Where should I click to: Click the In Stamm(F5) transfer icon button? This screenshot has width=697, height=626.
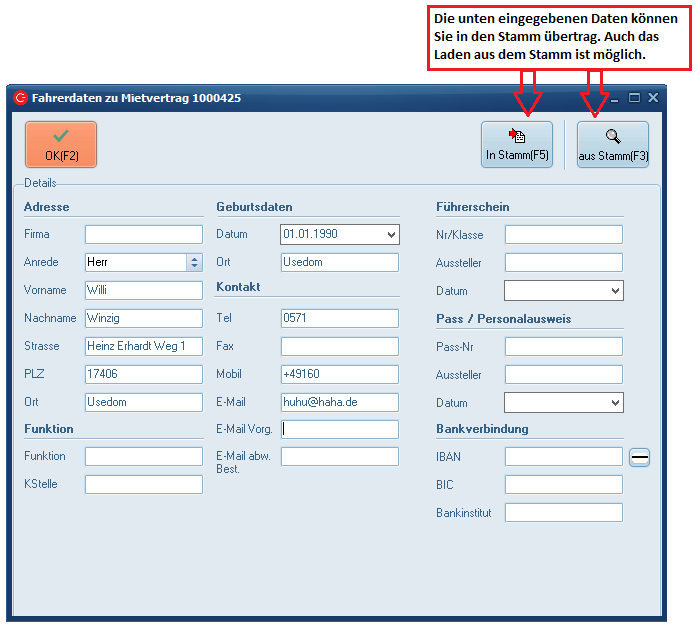[x=517, y=144]
